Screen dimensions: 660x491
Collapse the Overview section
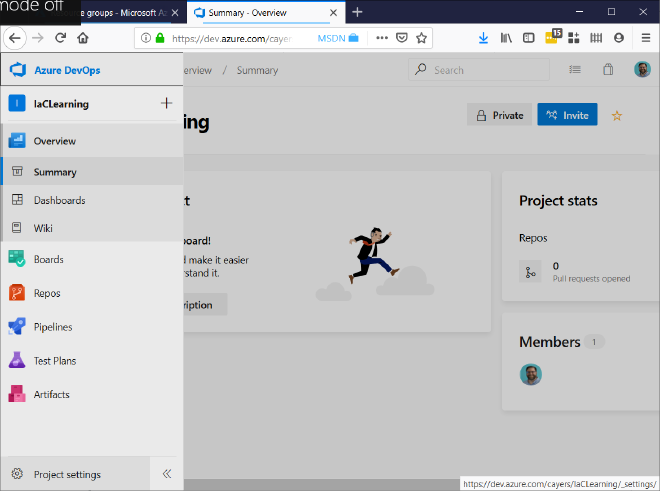coord(54,141)
